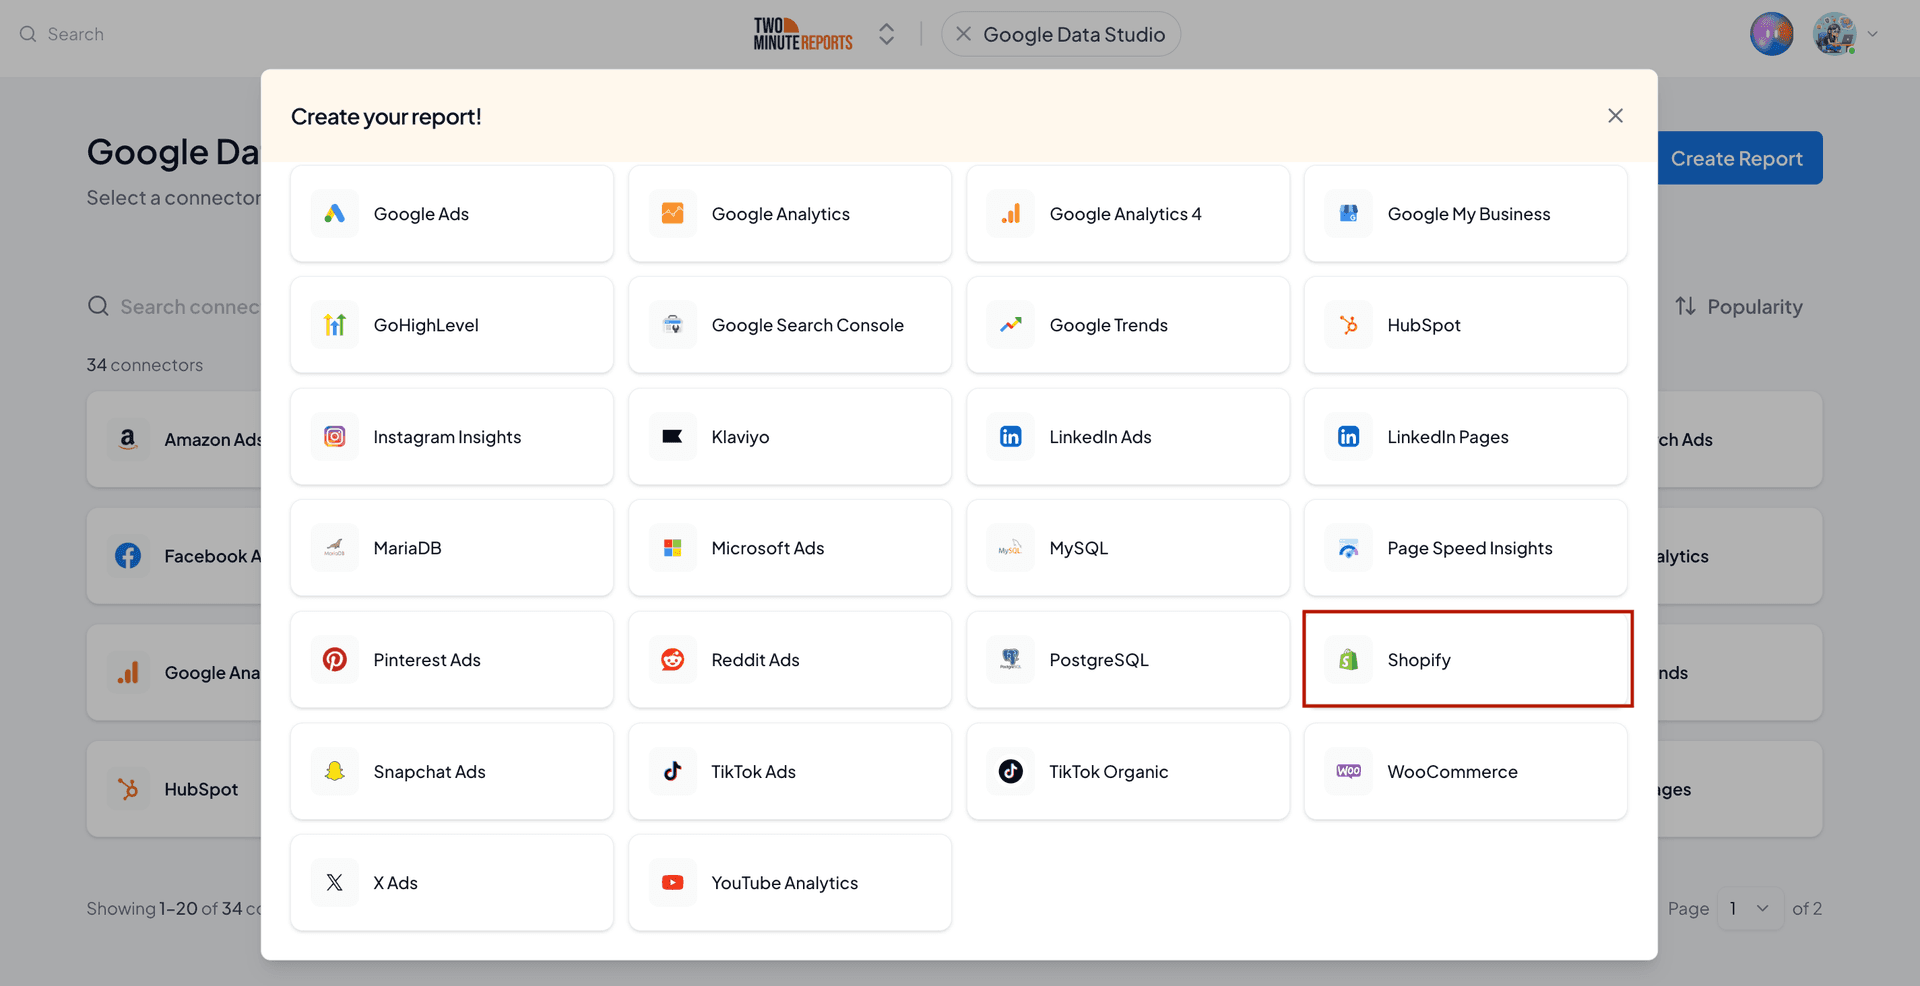Click the 34 connectors count text
This screenshot has height=986, width=1920.
pos(144,365)
